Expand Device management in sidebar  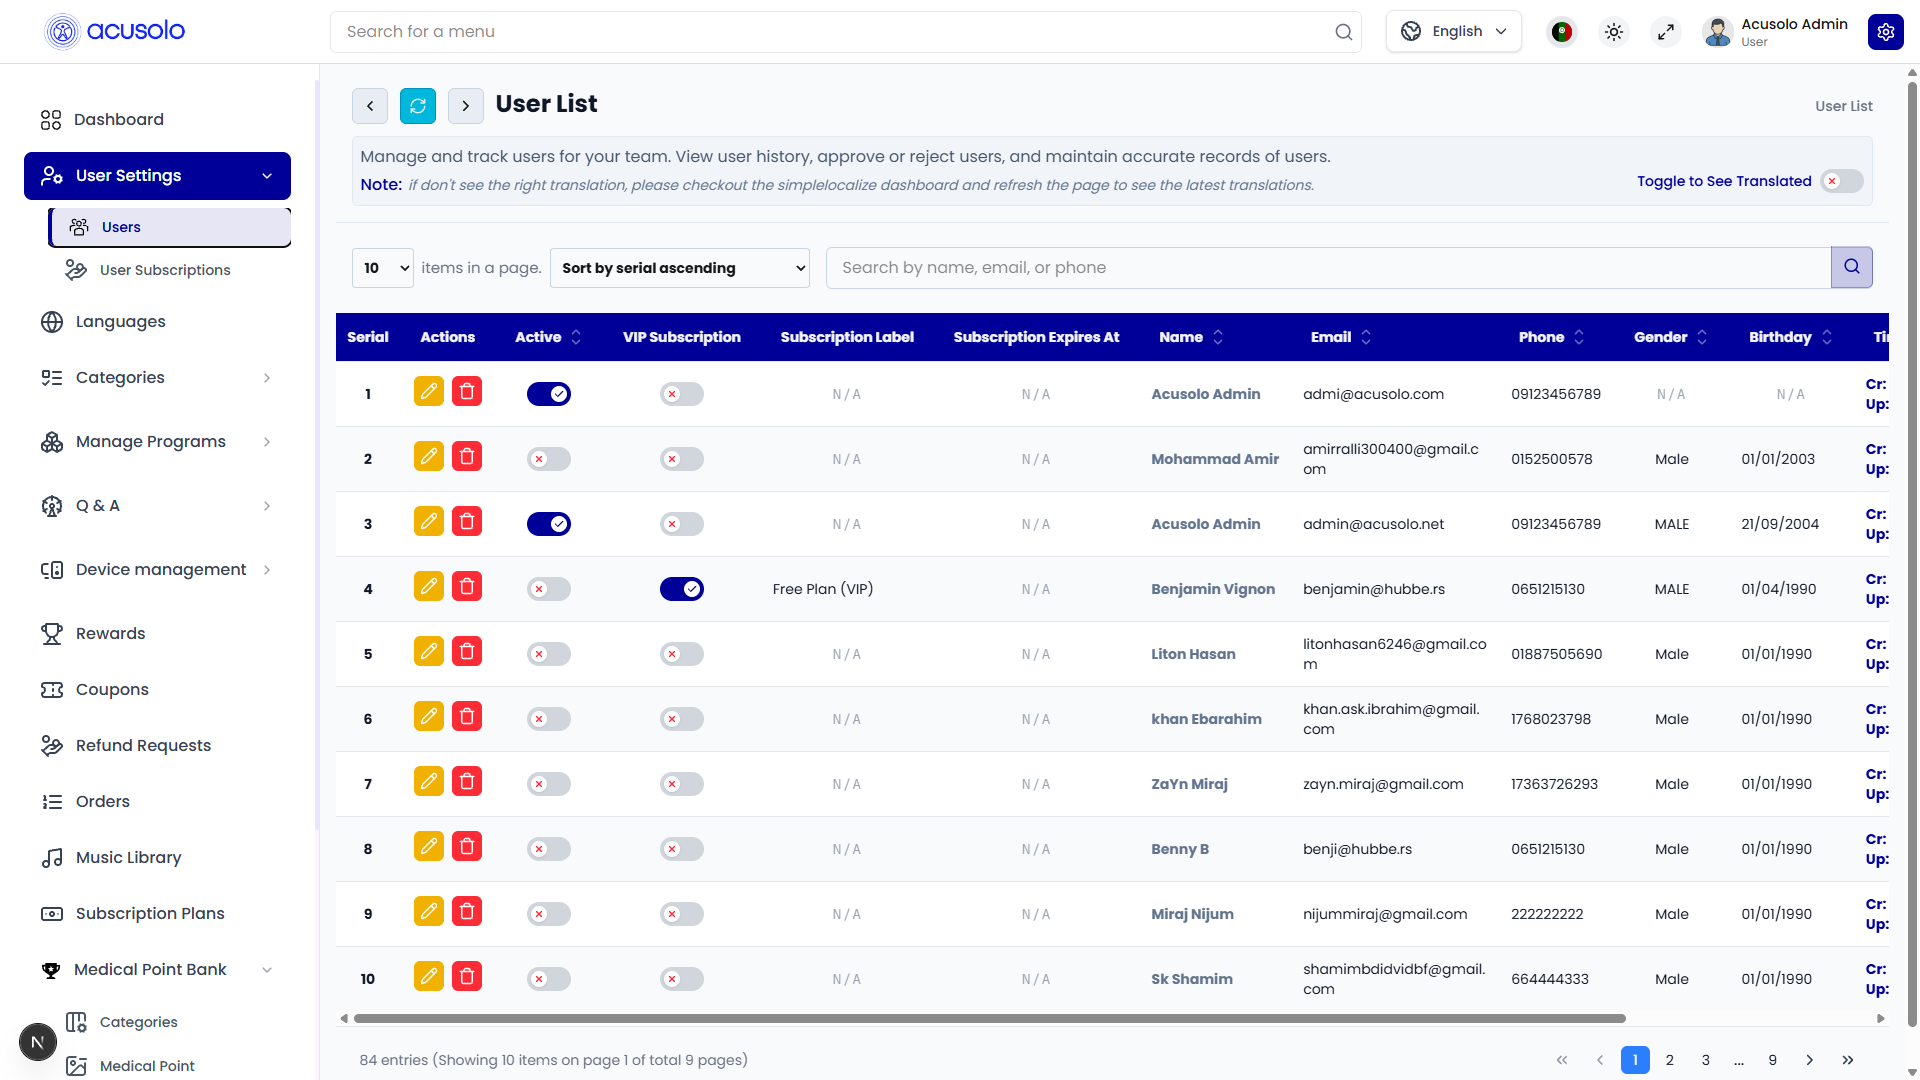tap(158, 570)
